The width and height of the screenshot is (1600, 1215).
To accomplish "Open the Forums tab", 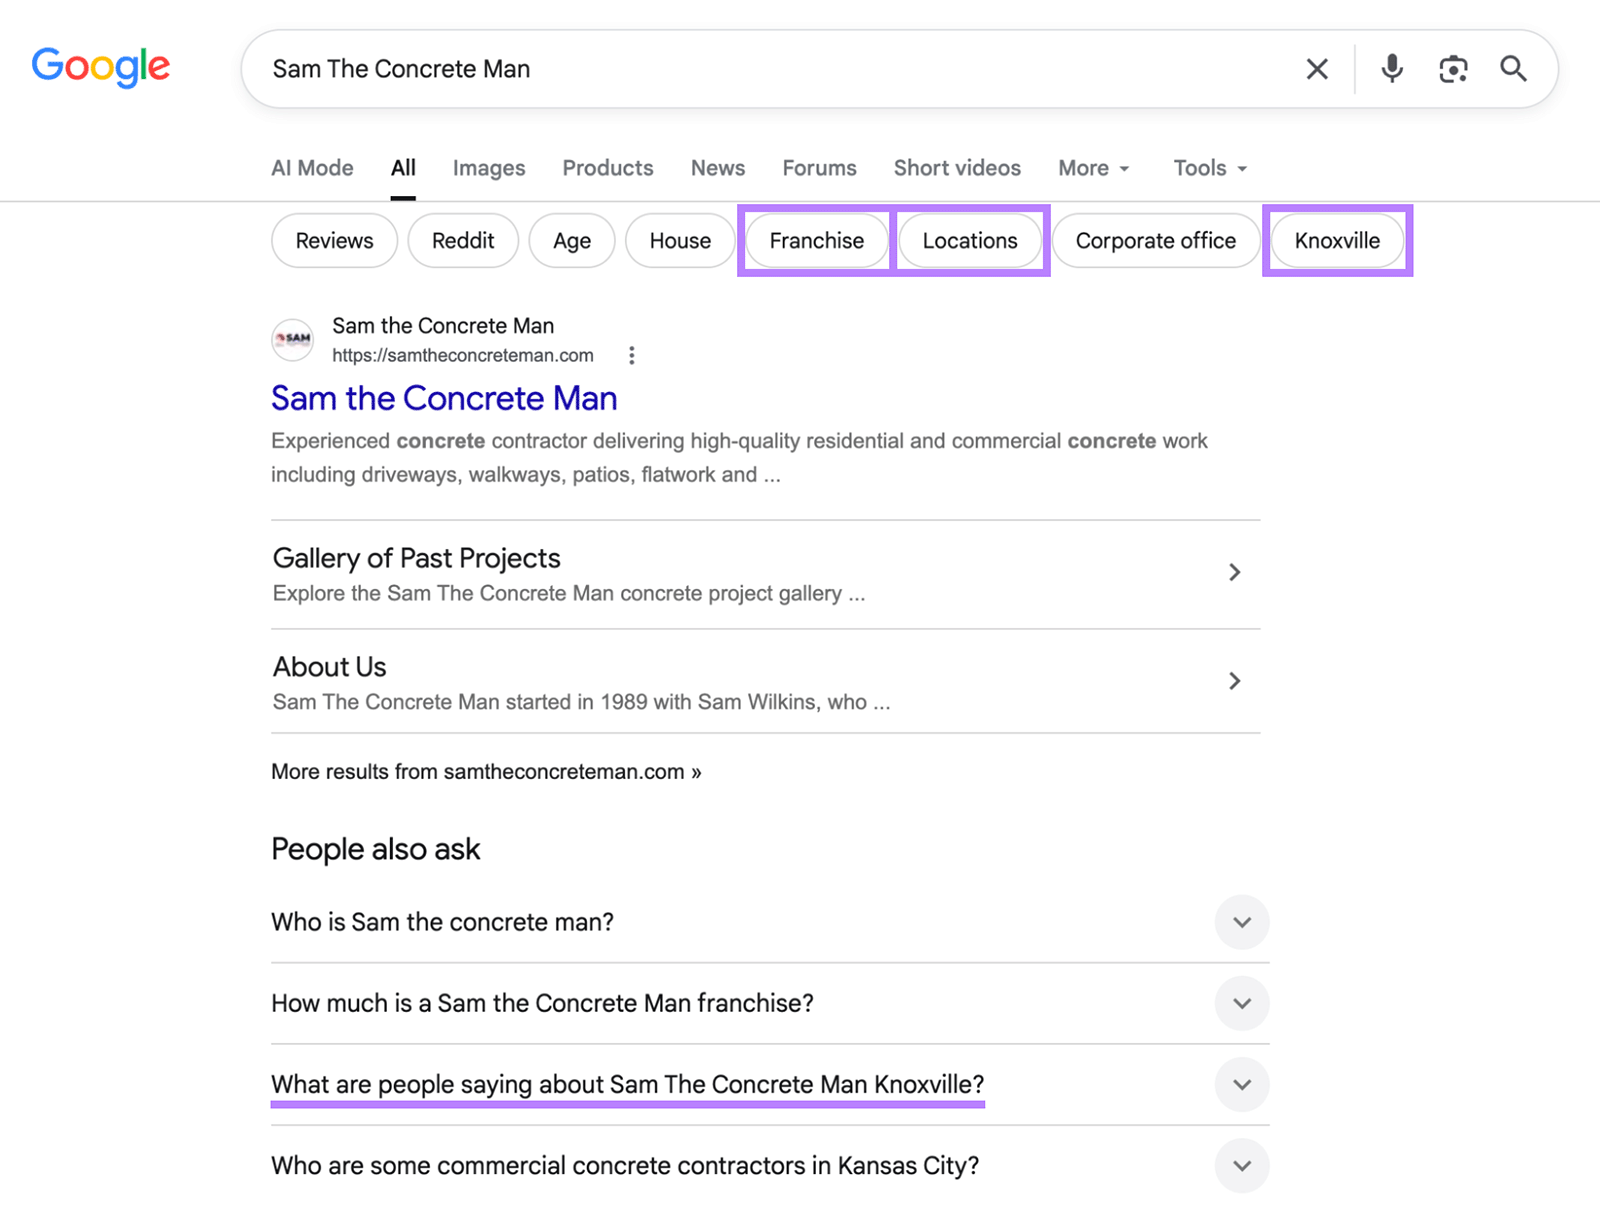I will (819, 168).
